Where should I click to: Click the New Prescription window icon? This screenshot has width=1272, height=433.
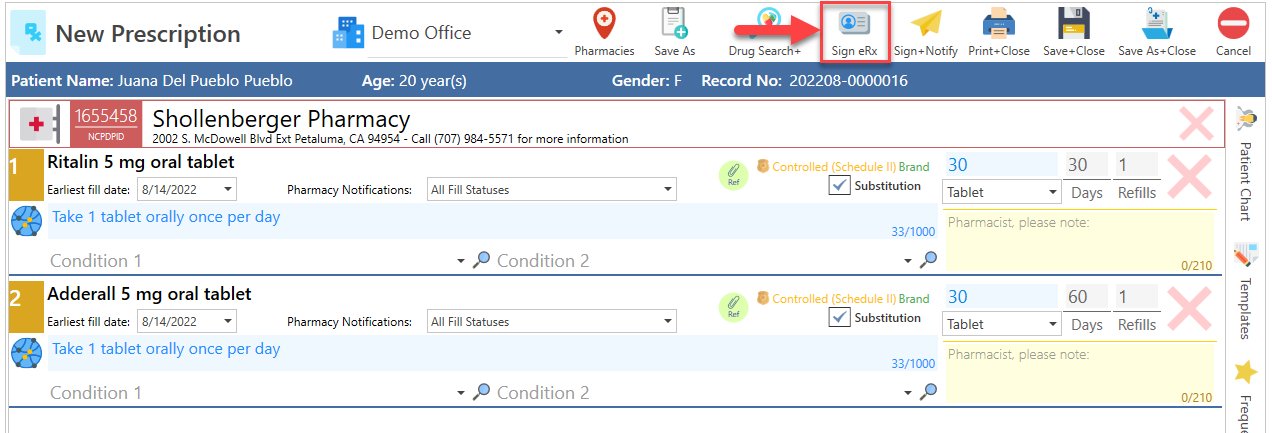[28, 33]
